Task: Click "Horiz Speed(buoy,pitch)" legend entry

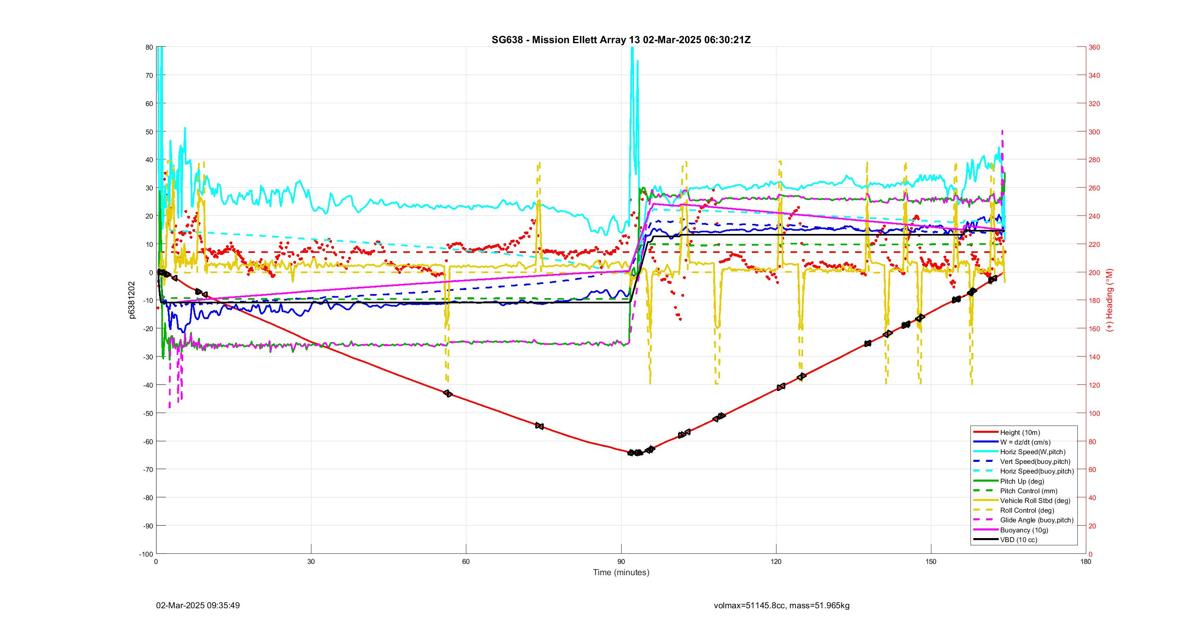Action: click(1039, 471)
